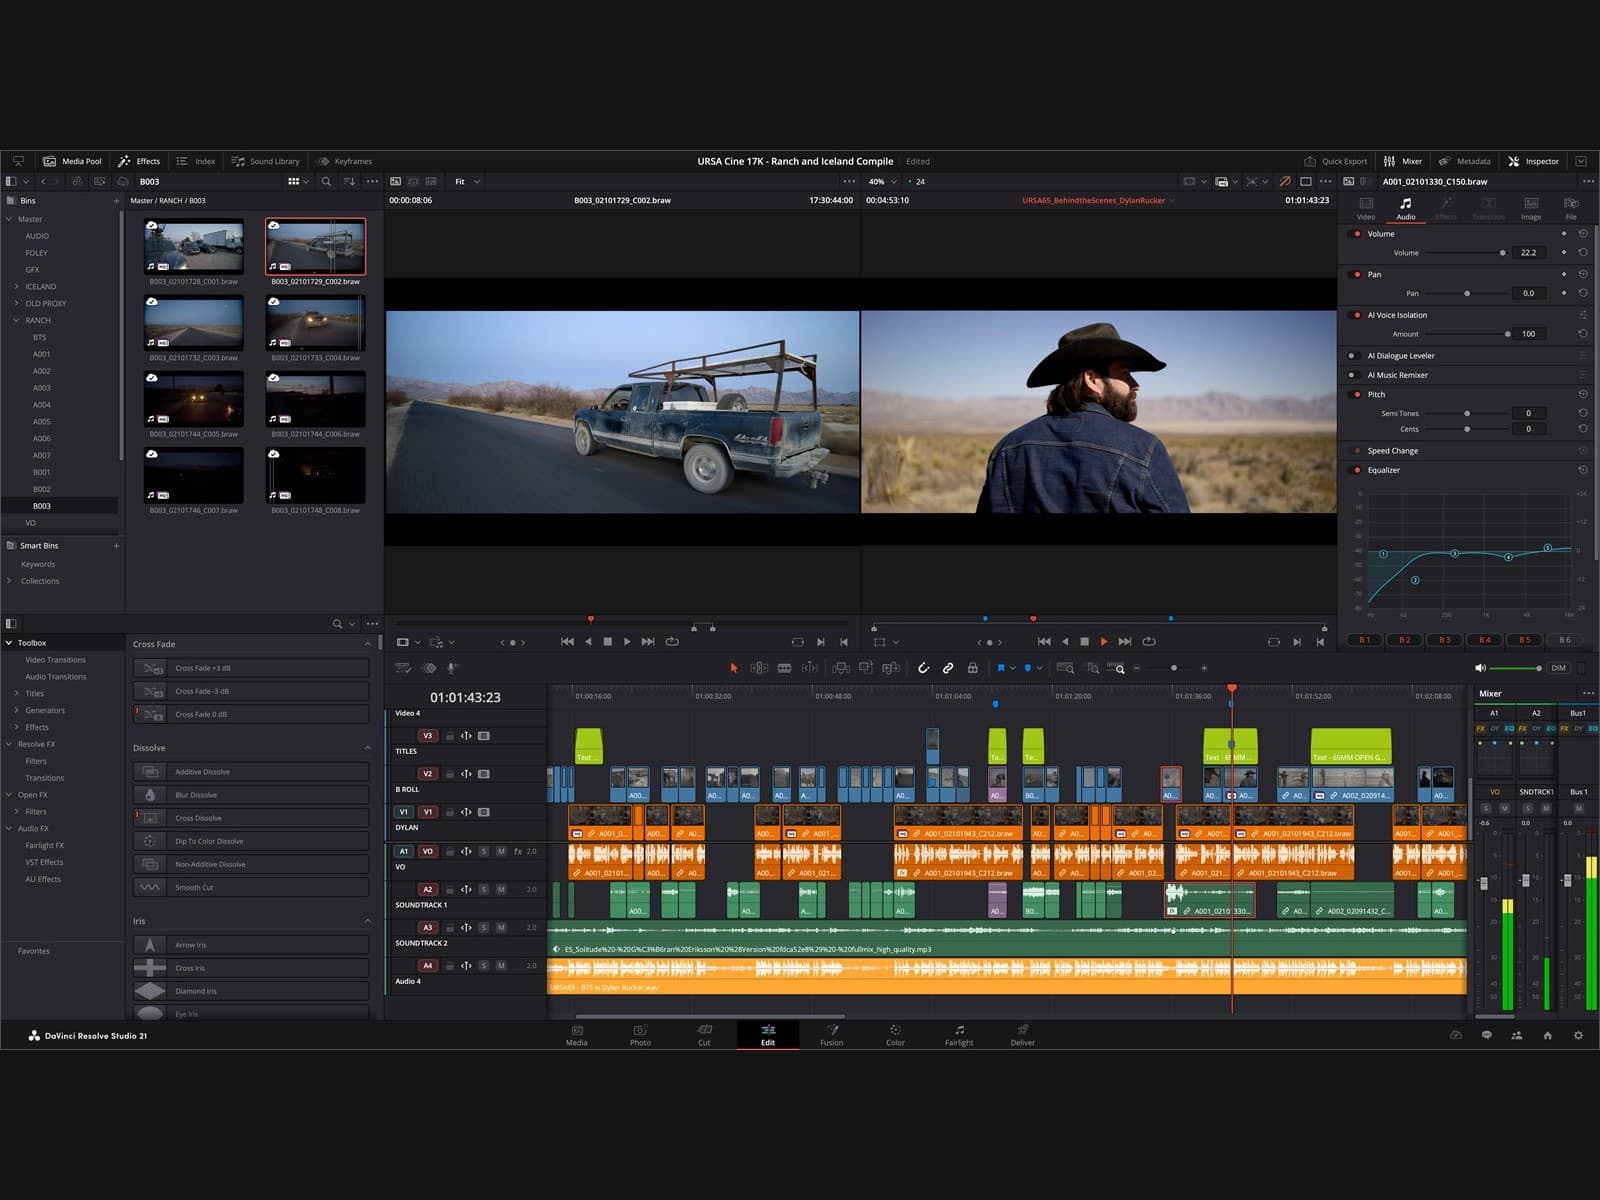Open the 40% zoom dropdown in timeline viewer
Viewport: 1600px width, 1200px height.
(883, 182)
